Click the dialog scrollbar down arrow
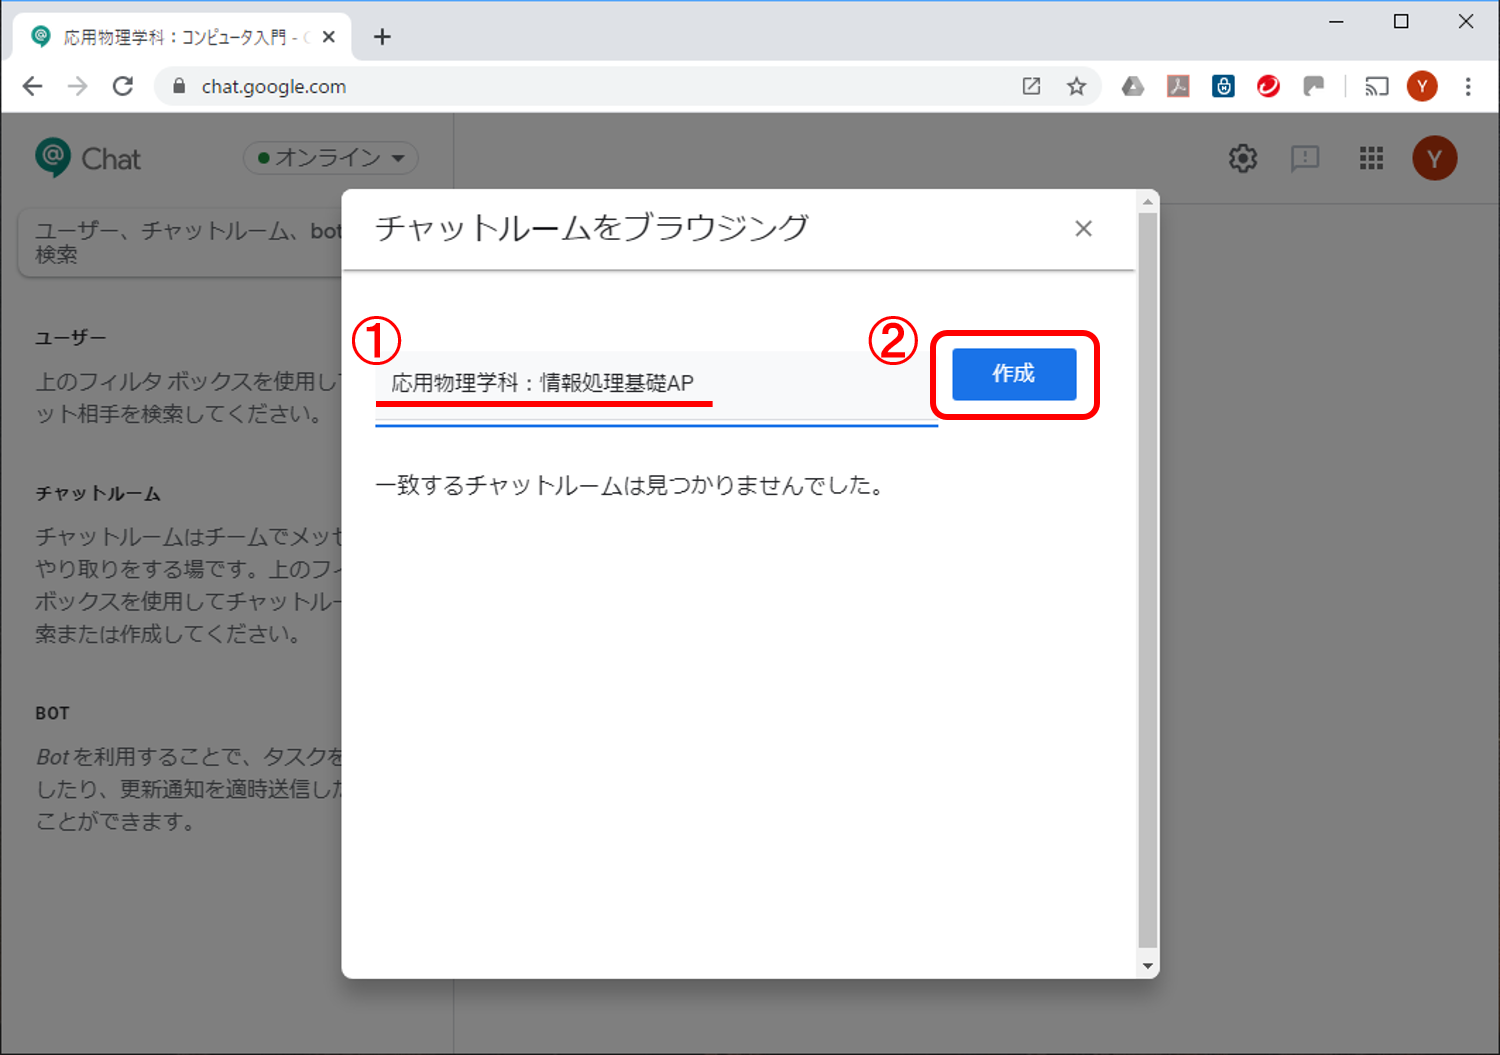The width and height of the screenshot is (1500, 1055). pos(1148,966)
